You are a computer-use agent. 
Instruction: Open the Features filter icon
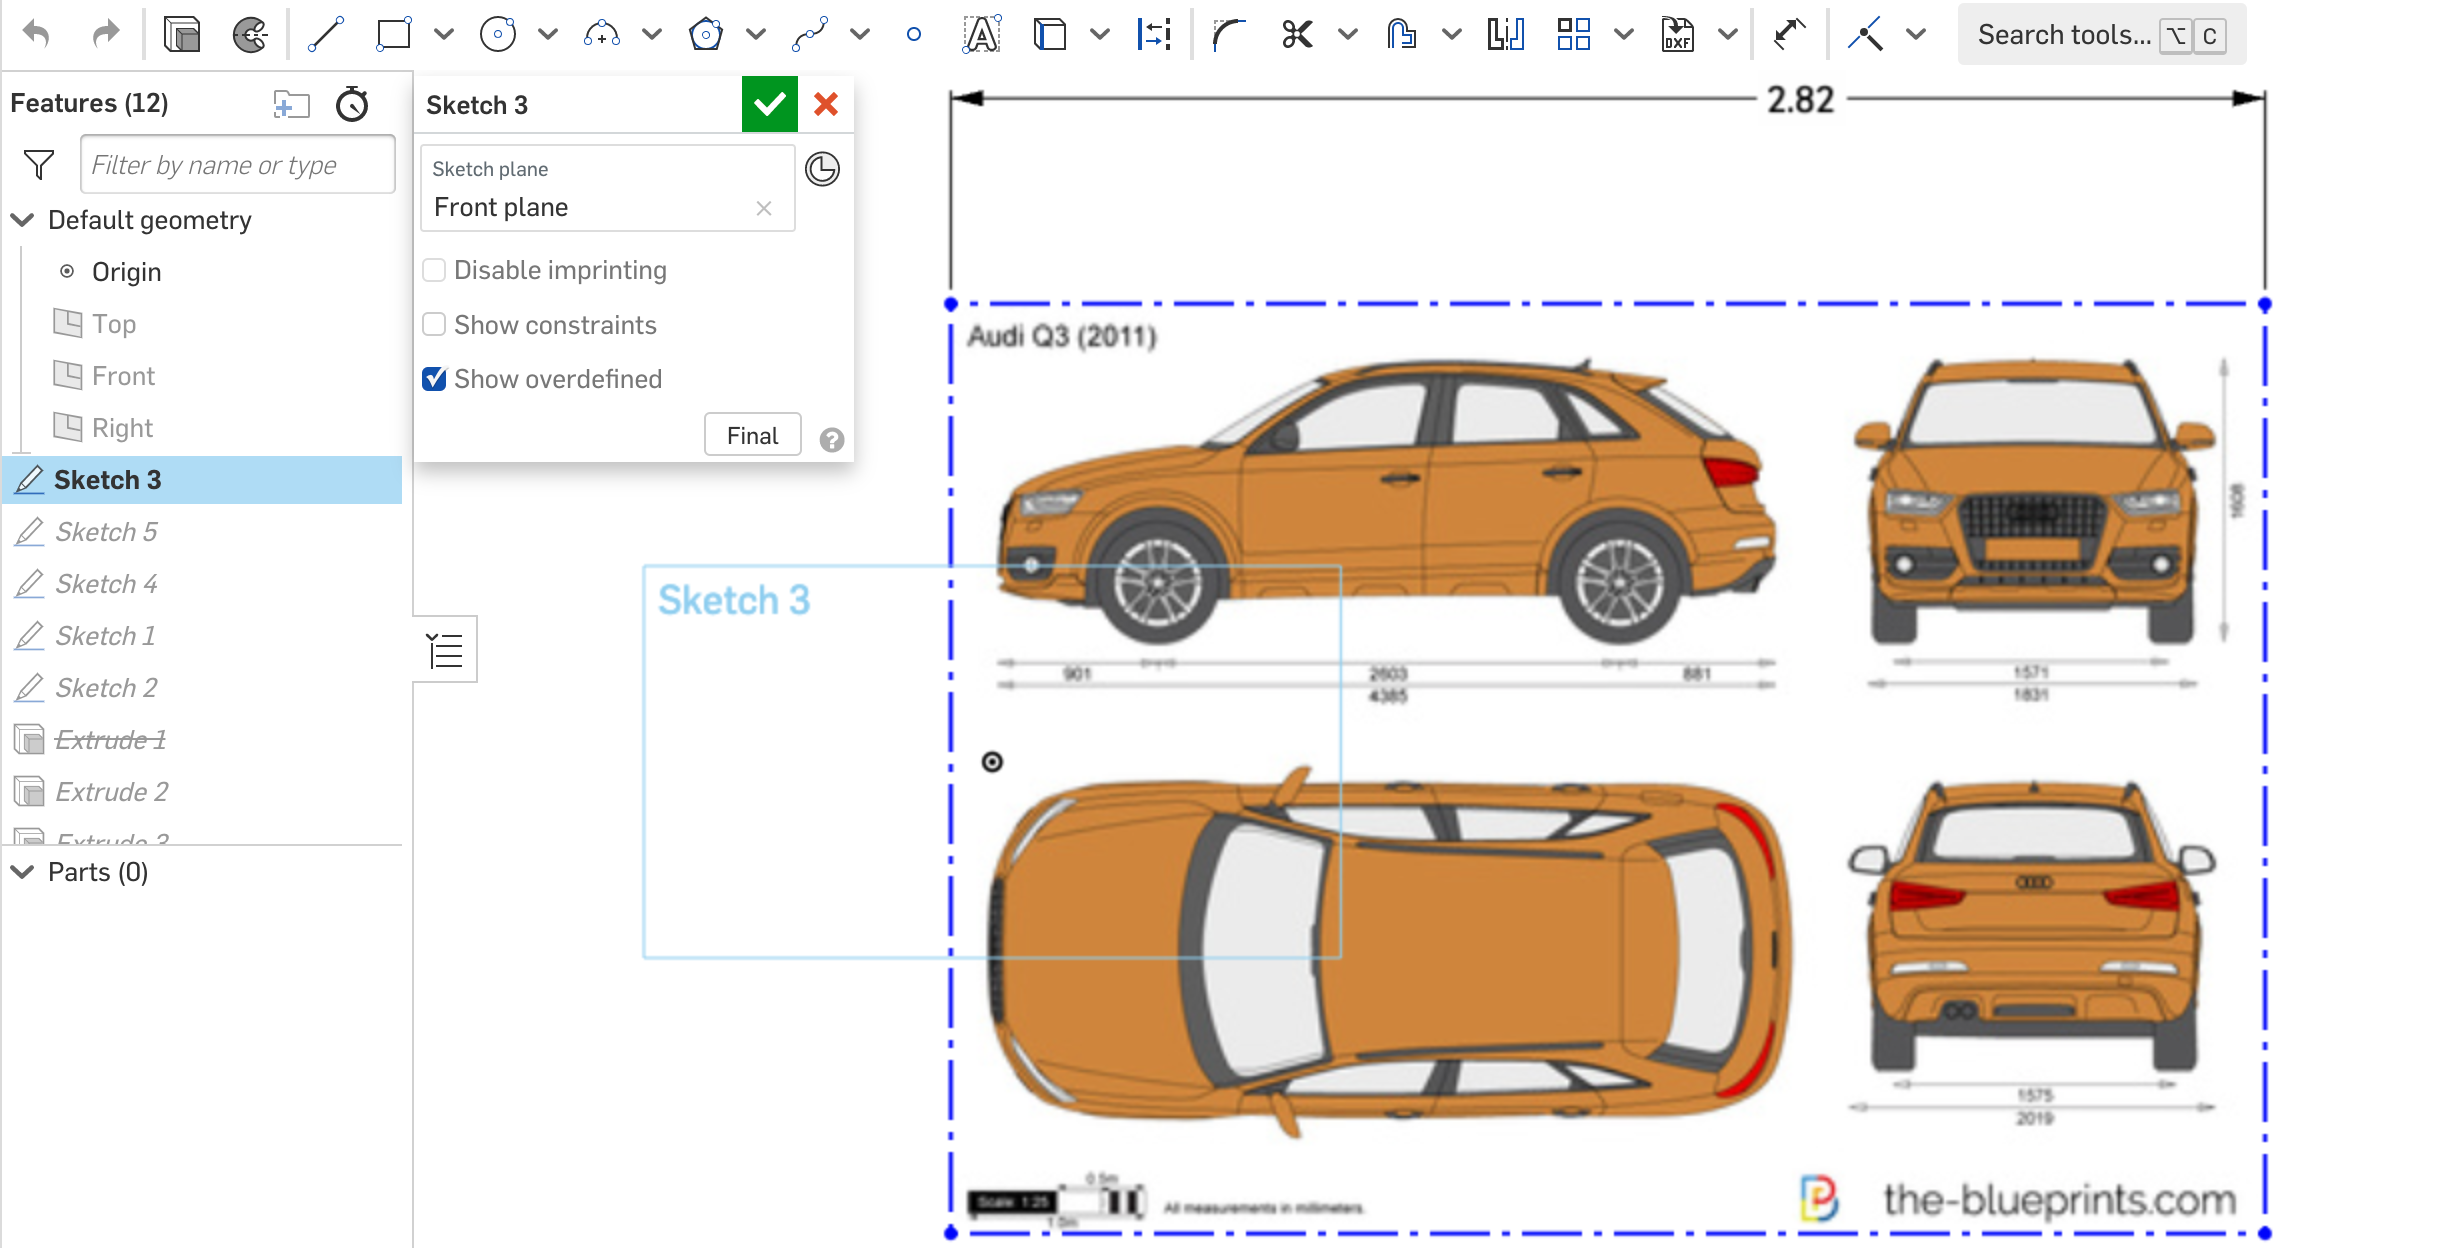(37, 163)
